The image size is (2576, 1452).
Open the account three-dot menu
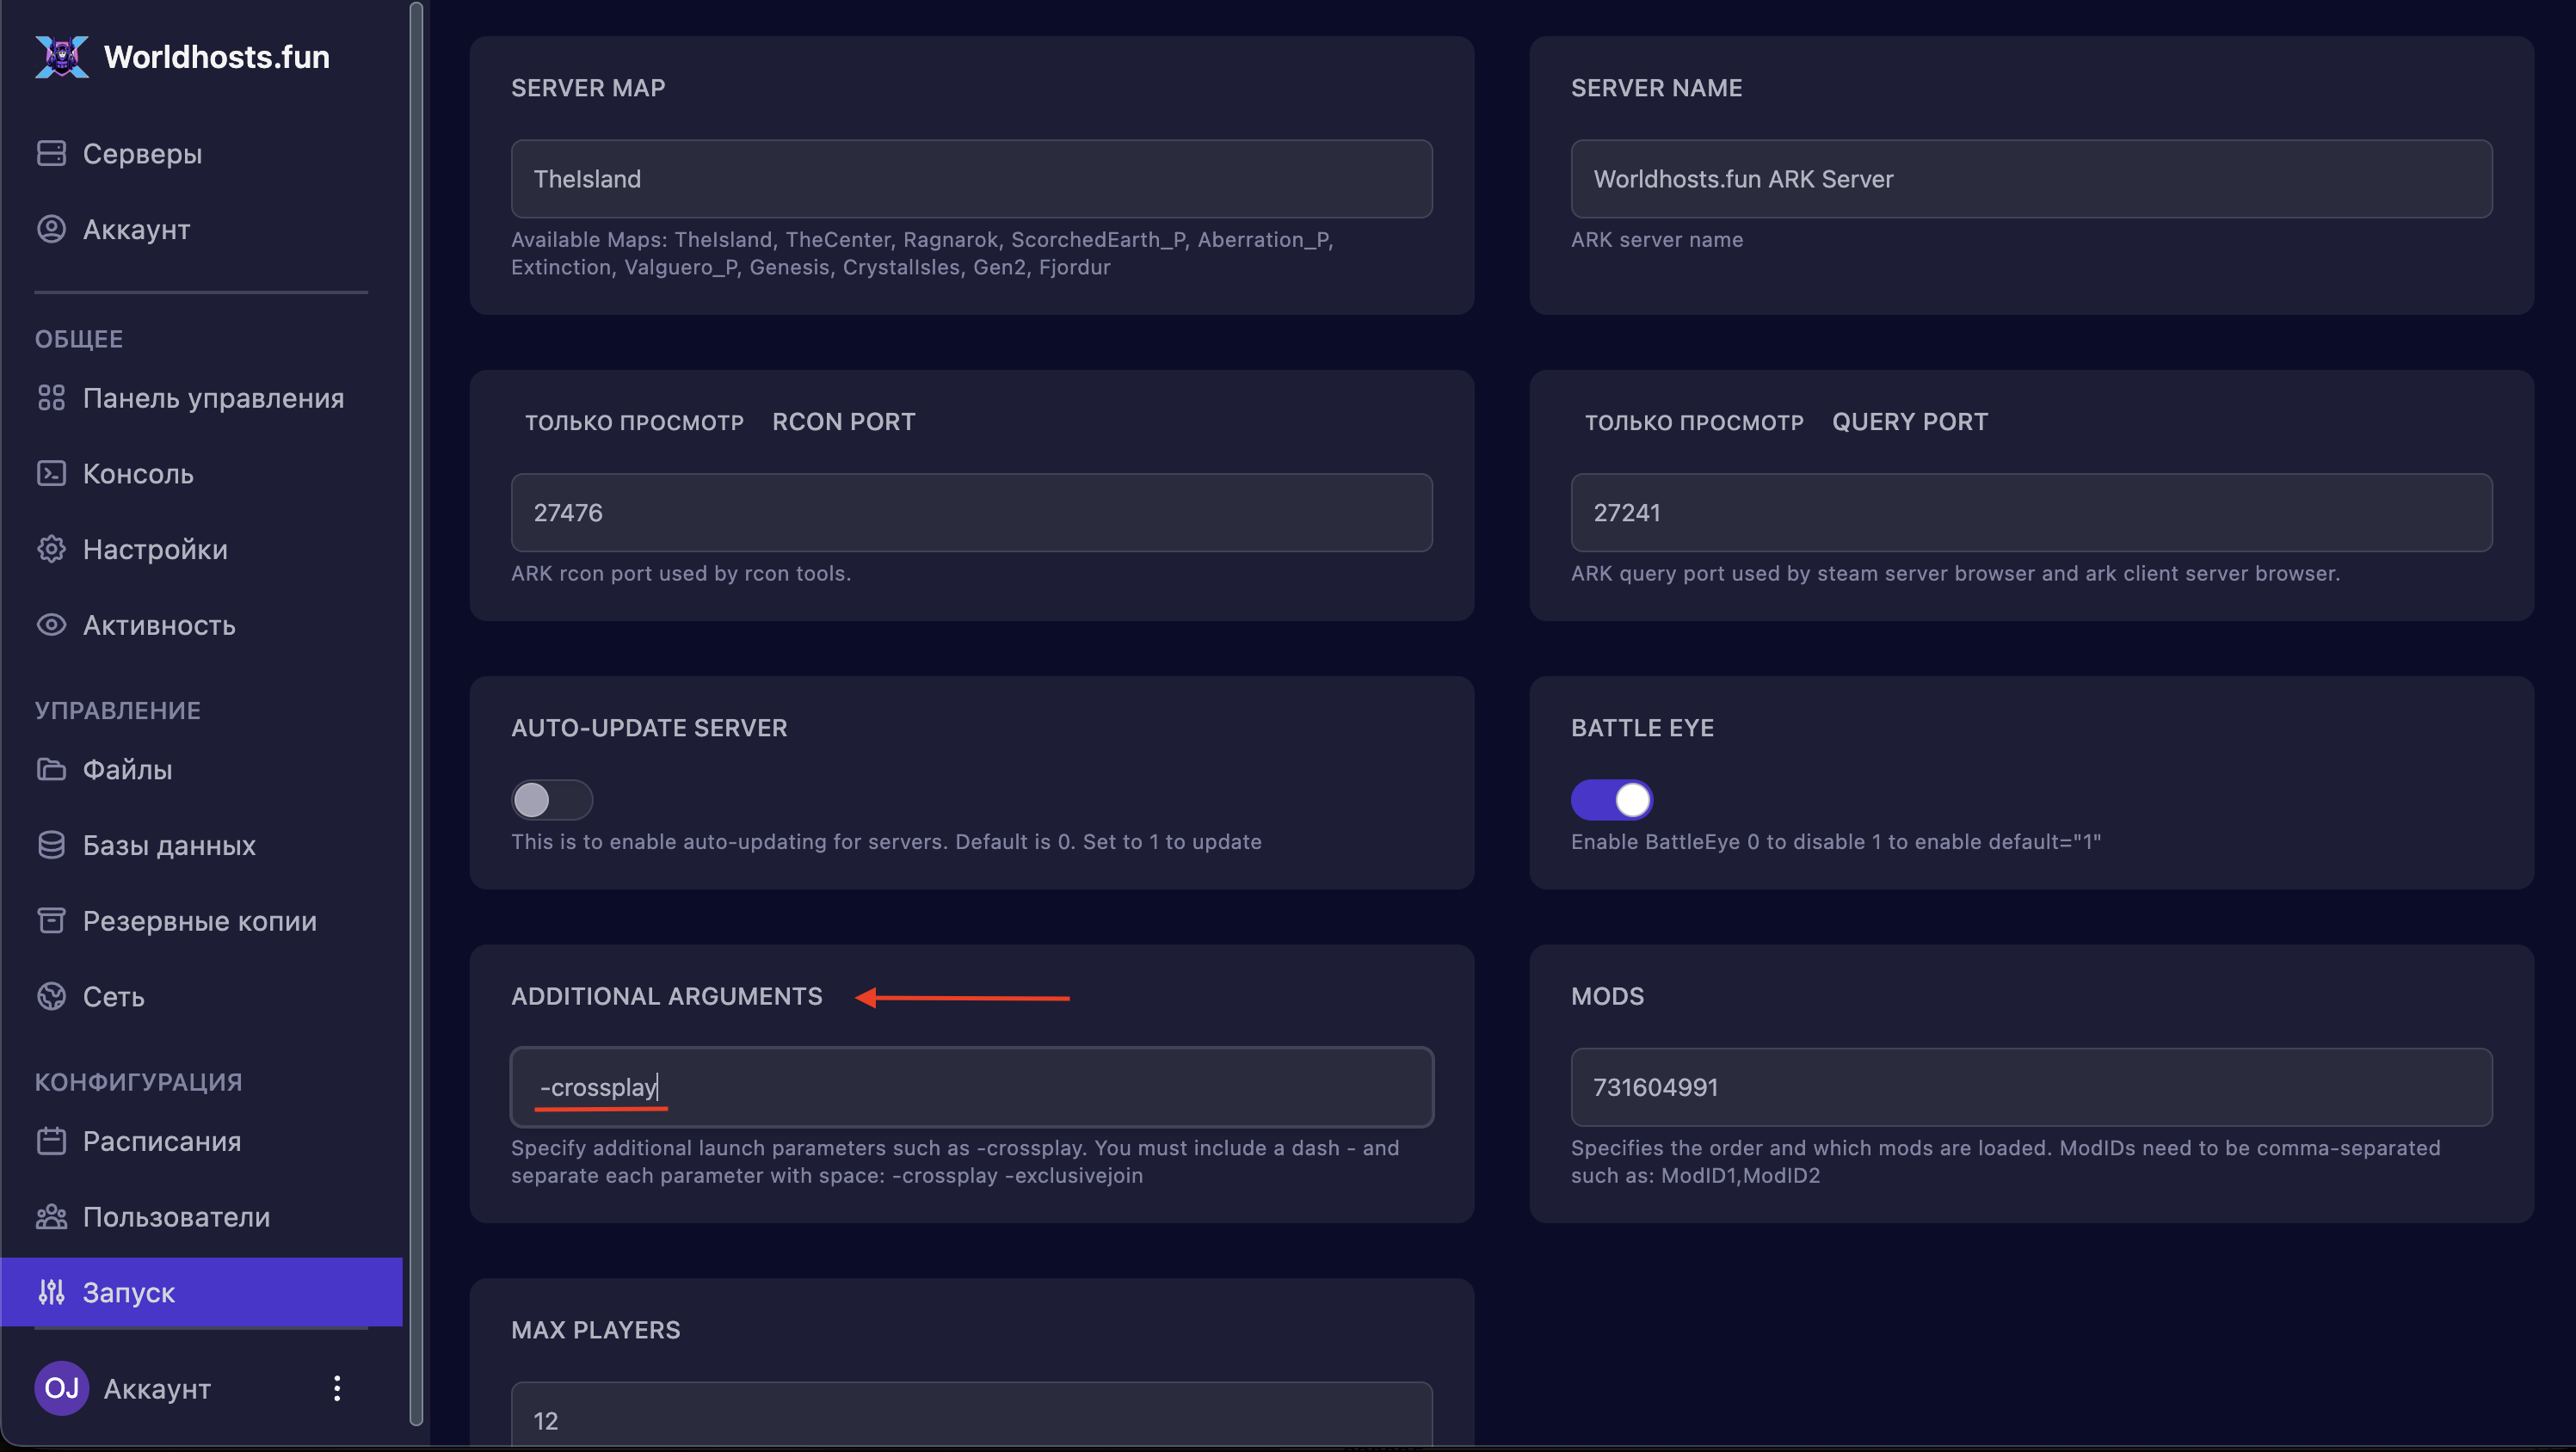coord(337,1388)
